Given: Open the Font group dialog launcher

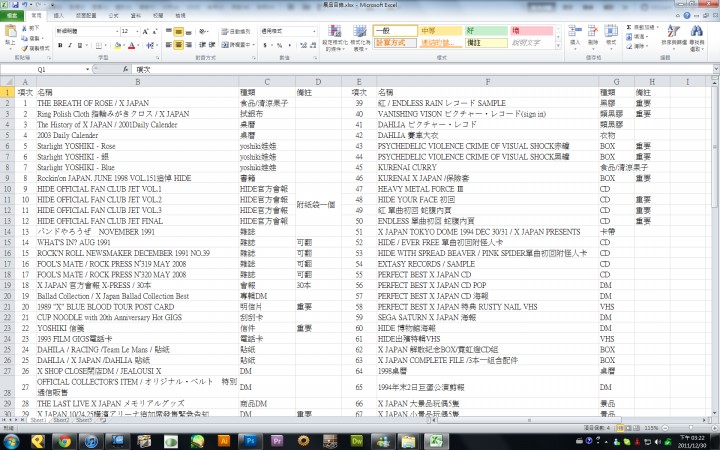Looking at the screenshot, I should [x=158, y=58].
